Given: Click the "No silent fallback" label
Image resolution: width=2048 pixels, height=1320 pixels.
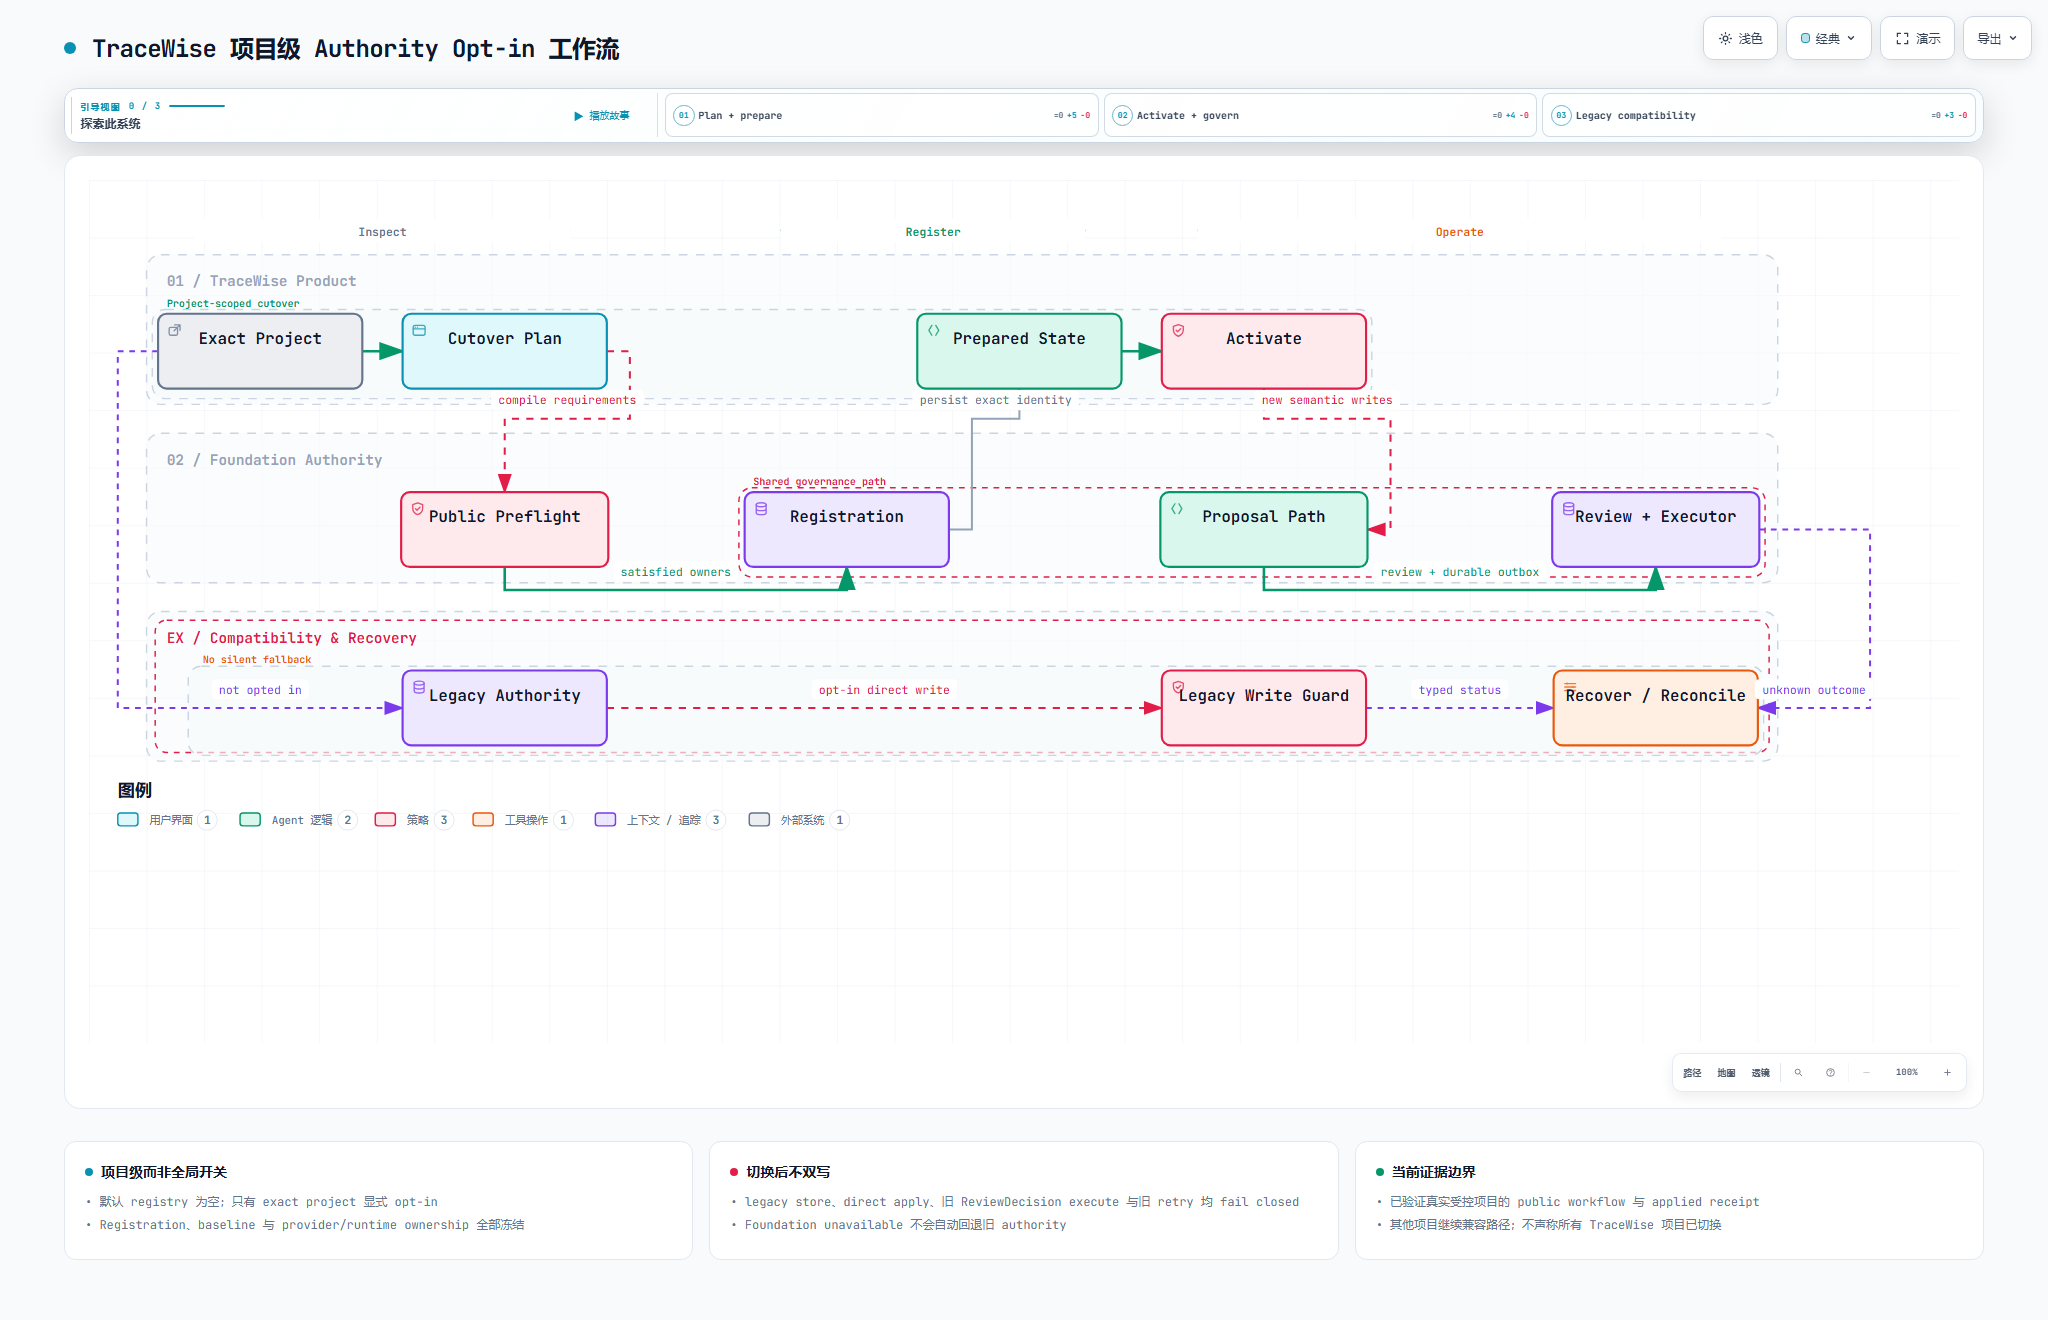Looking at the screenshot, I should [256, 660].
